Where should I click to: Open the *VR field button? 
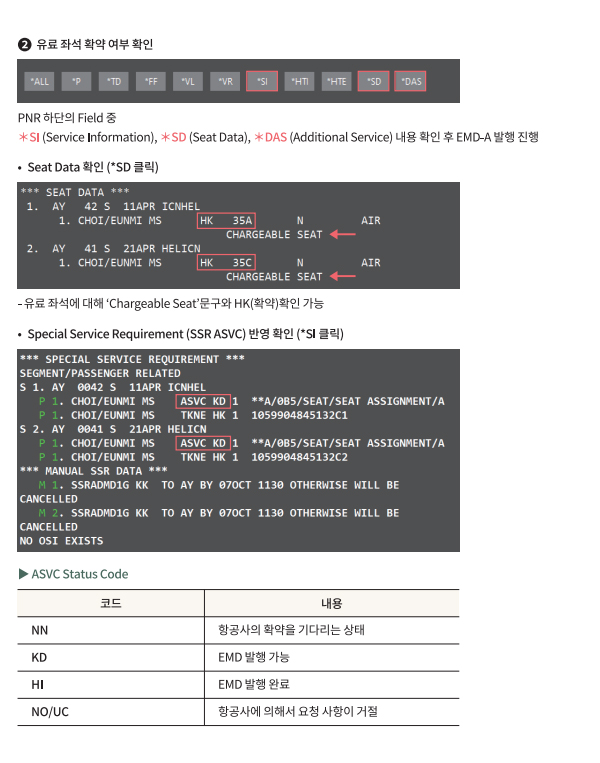[225, 81]
